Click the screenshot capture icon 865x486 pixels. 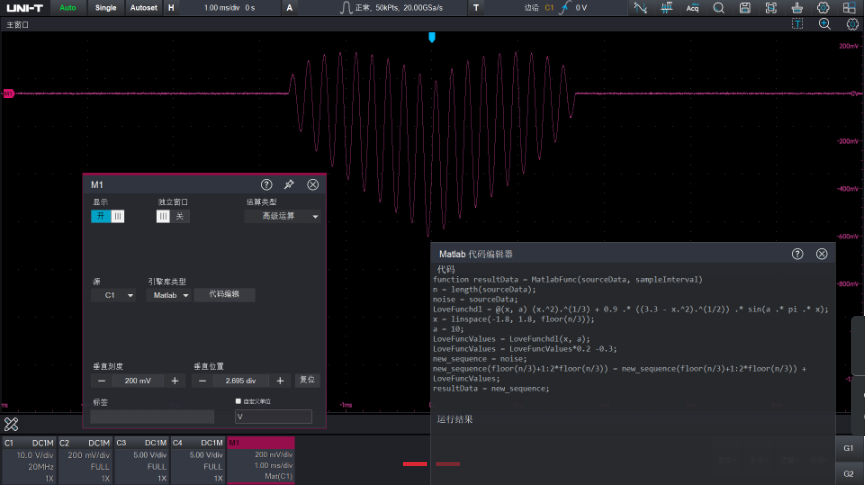pos(771,8)
